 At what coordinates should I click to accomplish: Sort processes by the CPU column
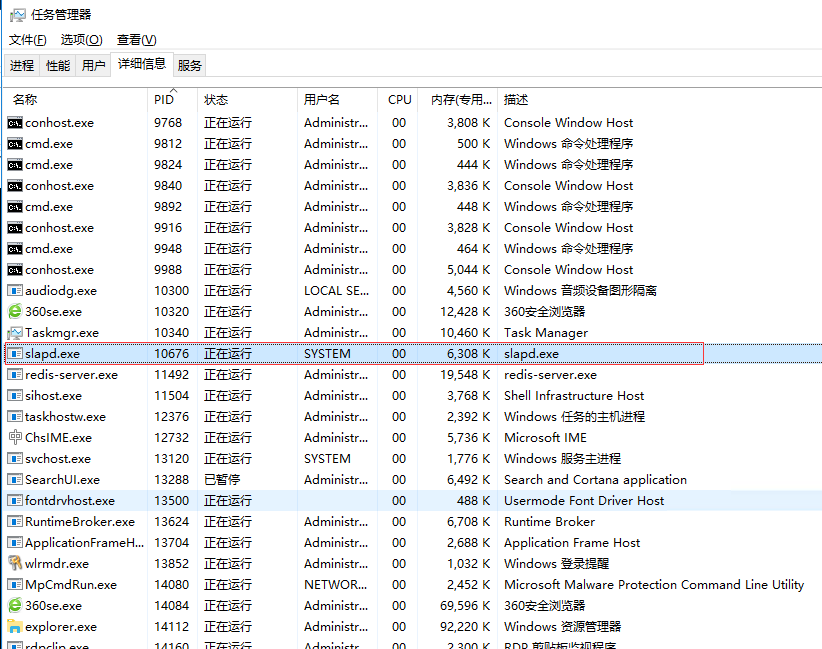(399, 99)
